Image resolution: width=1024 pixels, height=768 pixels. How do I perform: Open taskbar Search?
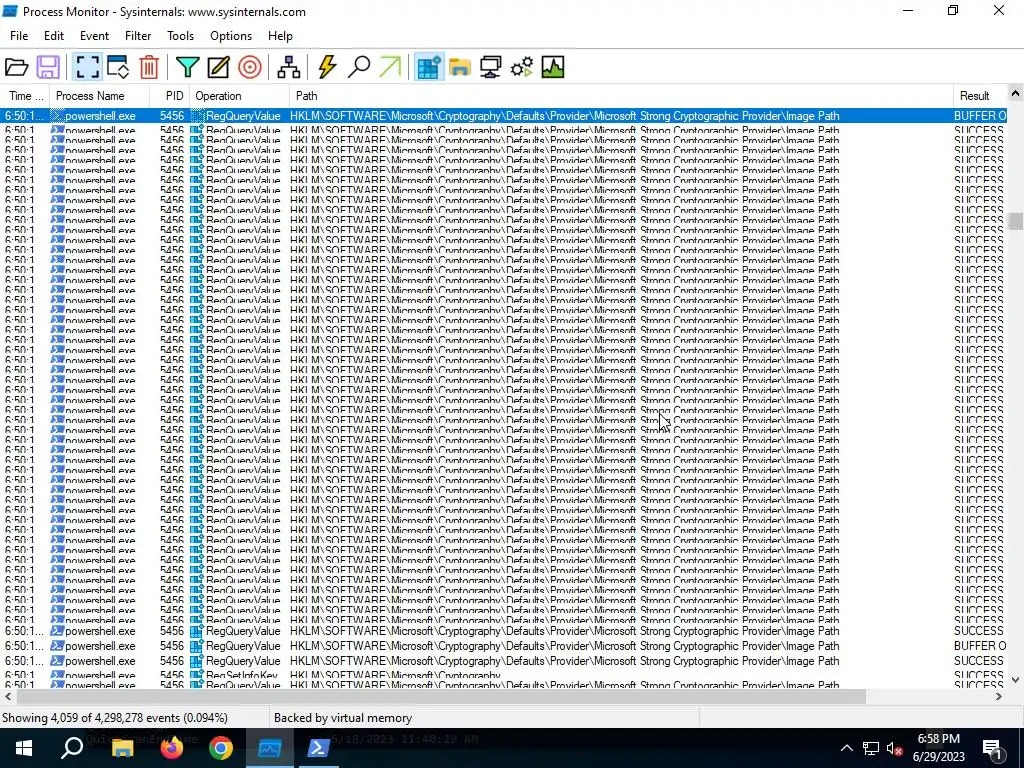coord(72,748)
